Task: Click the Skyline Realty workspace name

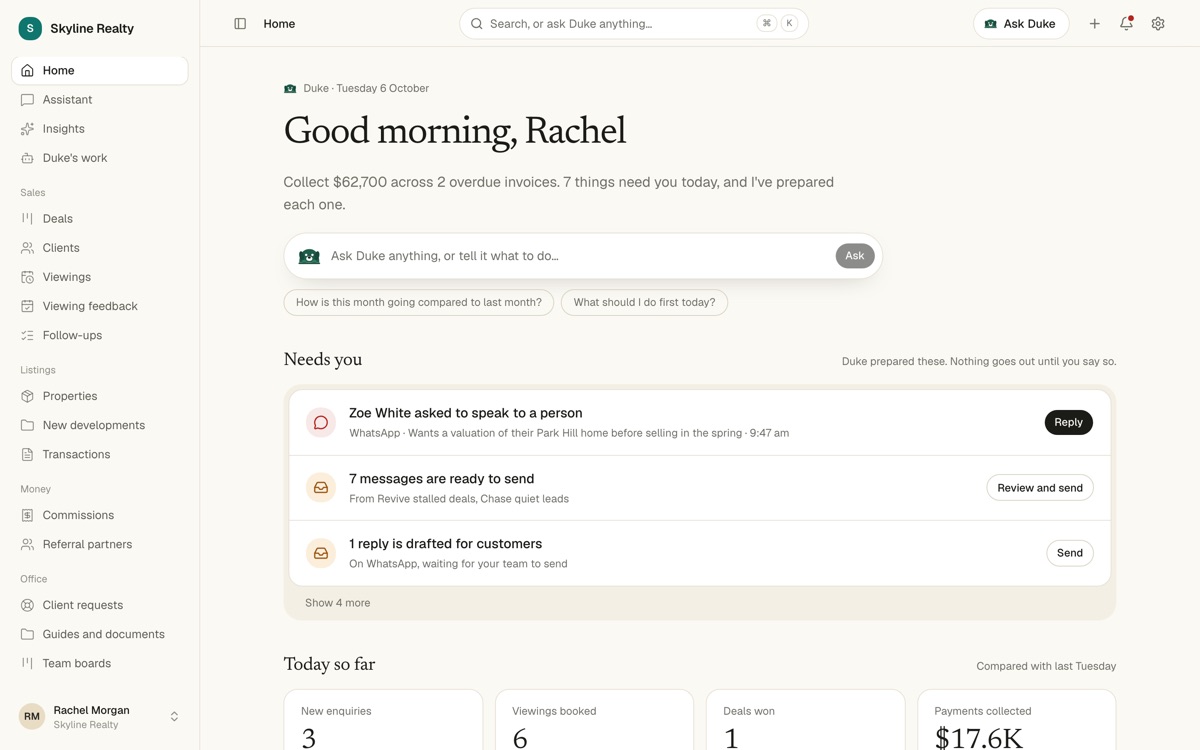Action: pyautogui.click(x=92, y=29)
